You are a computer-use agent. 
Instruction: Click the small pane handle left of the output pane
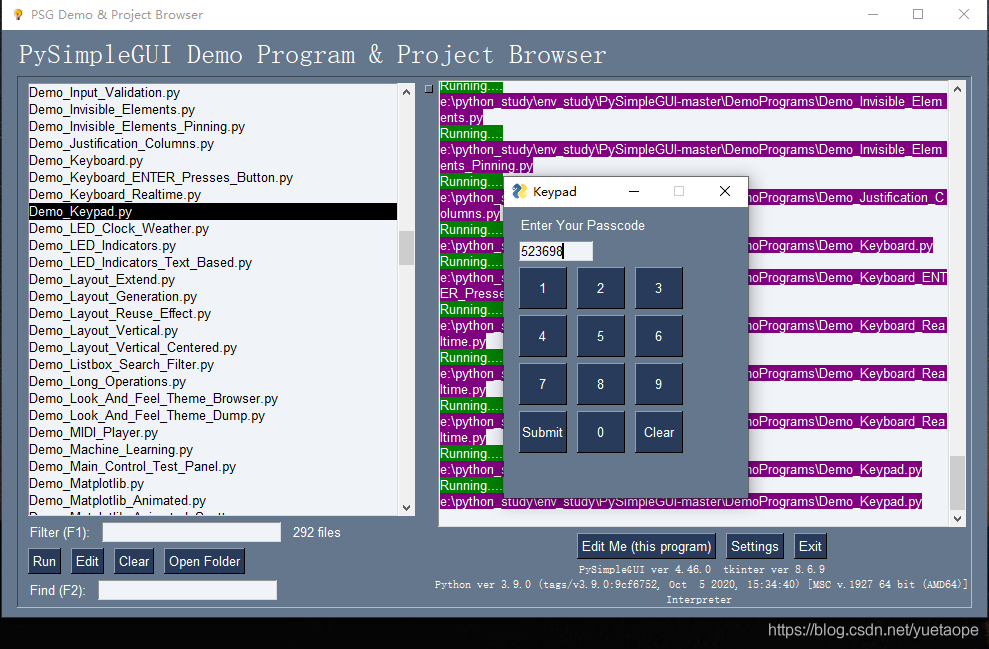(x=429, y=89)
